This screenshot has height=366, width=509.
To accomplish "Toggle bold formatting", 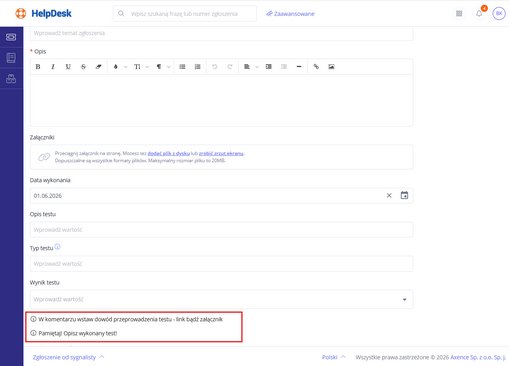I will tap(38, 67).
